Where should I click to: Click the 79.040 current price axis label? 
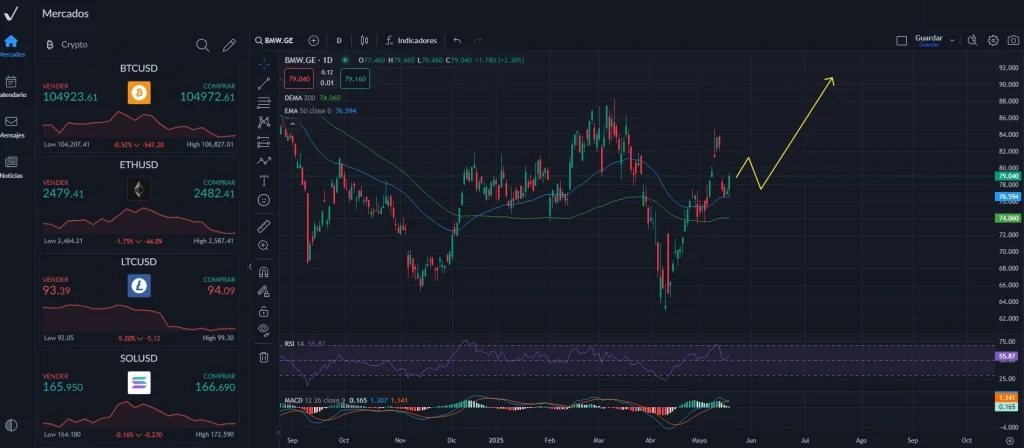click(1007, 176)
